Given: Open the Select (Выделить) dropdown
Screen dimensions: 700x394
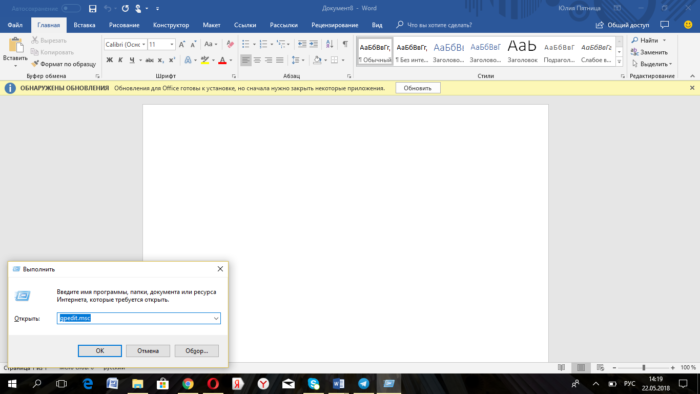Looking at the screenshot, I should point(652,64).
